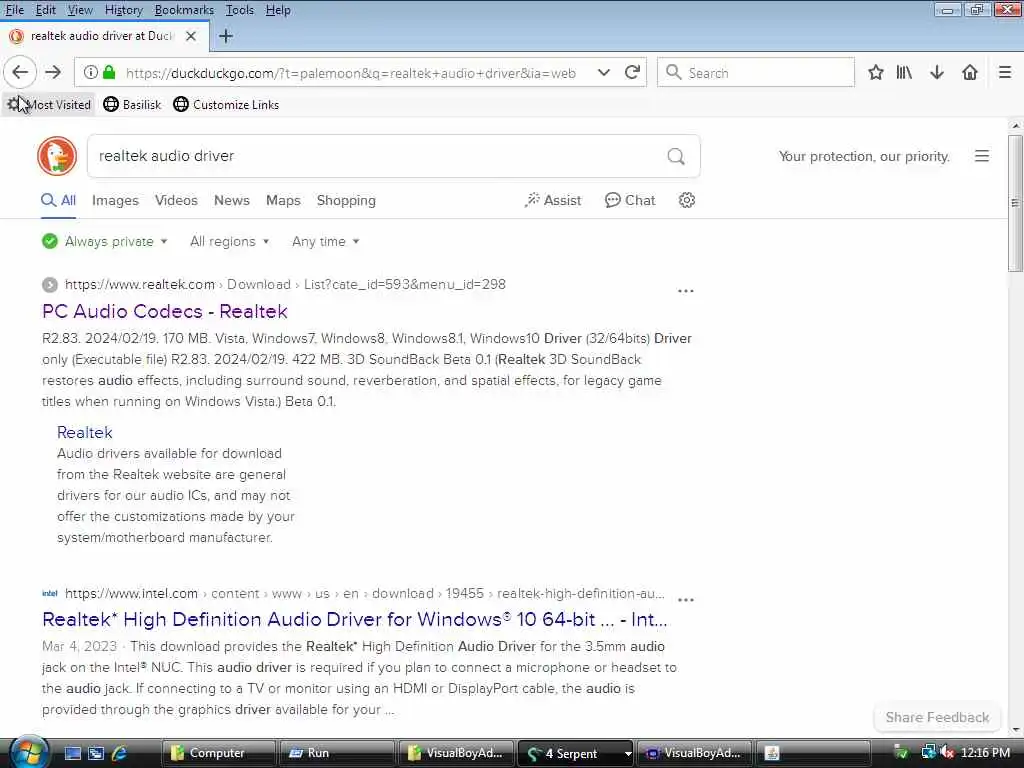Switch to the Run taskbar window
The image size is (1024, 768).
(x=336, y=754)
